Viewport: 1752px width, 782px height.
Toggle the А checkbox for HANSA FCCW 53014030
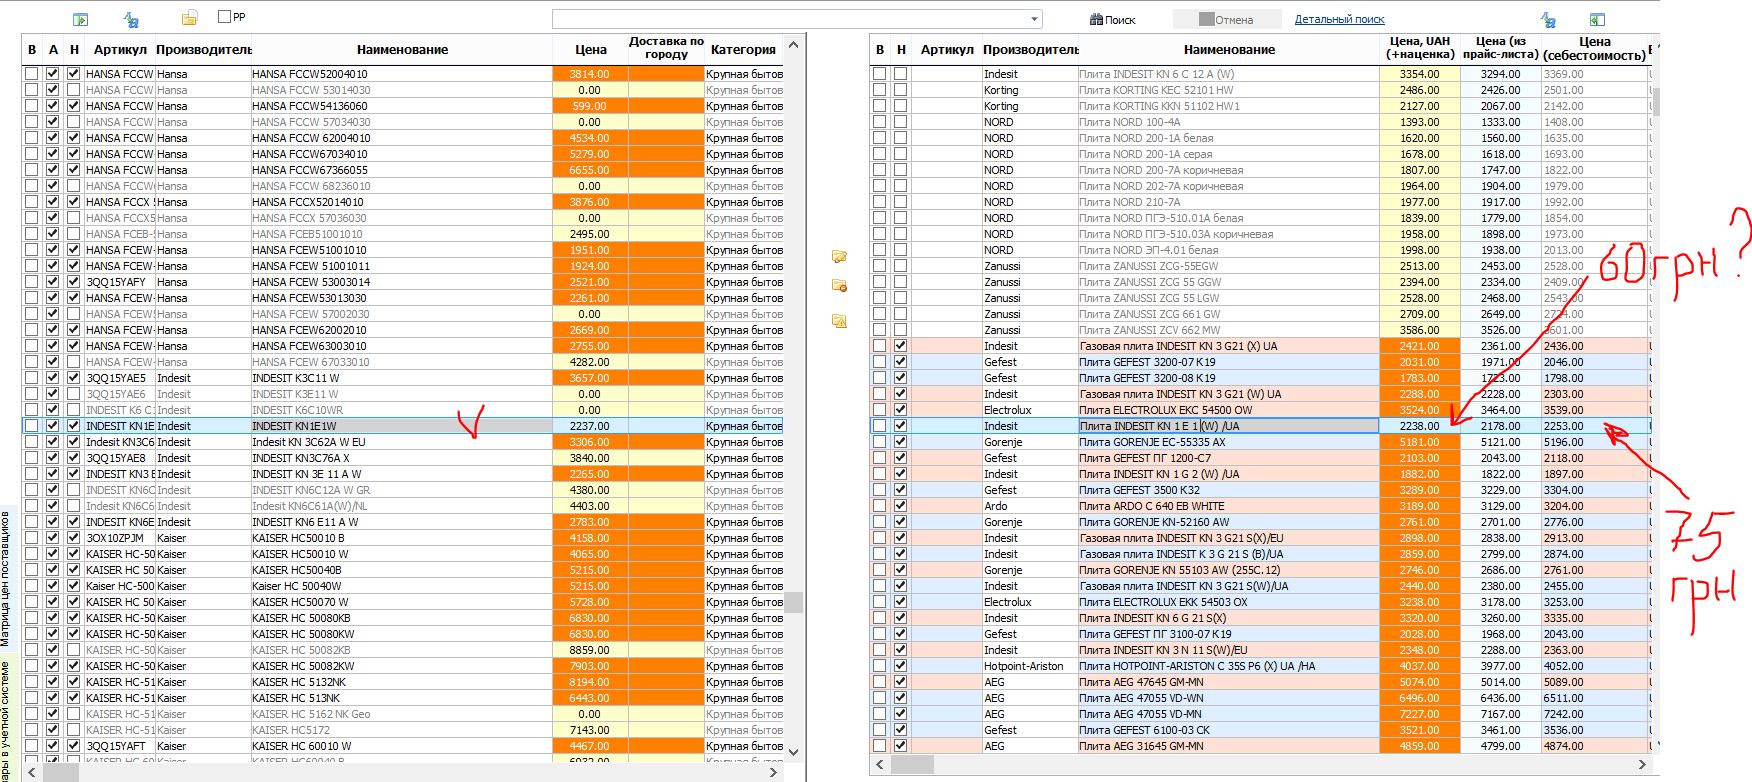[x=53, y=90]
